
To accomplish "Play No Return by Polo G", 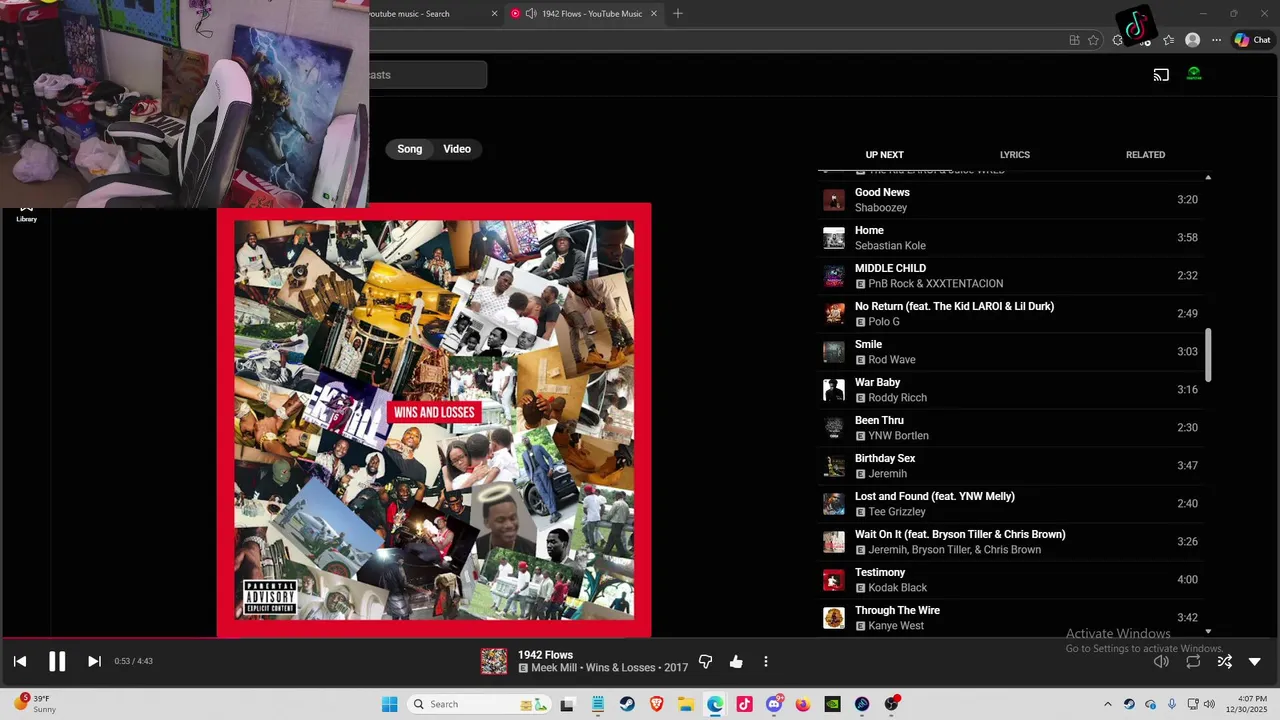I will [x=1010, y=314].
